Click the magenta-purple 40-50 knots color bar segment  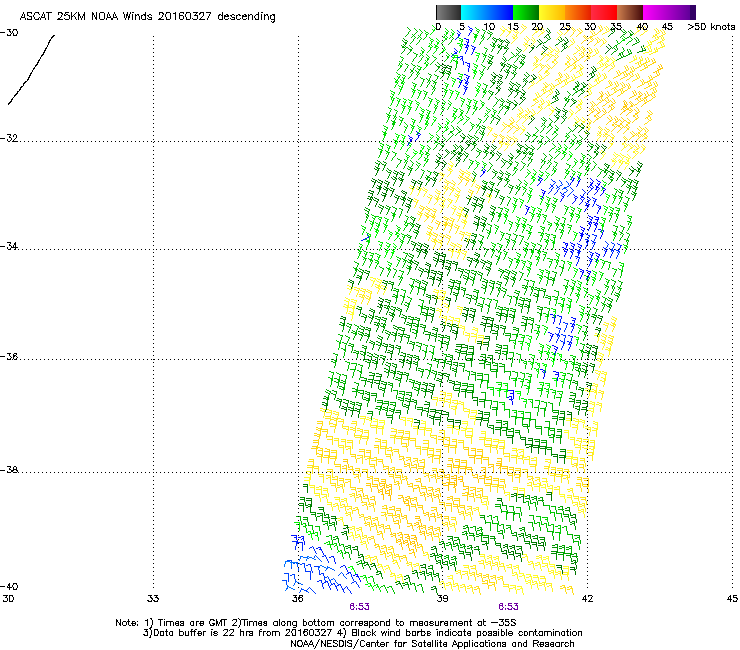tap(669, 12)
